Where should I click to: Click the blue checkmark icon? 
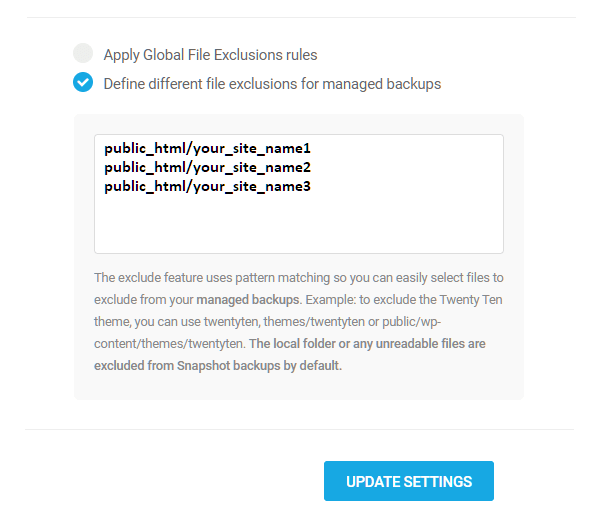[x=83, y=83]
